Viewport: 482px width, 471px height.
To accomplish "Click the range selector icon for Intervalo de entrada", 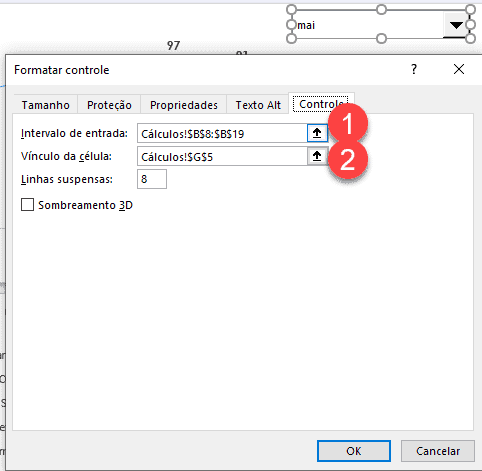I will [317, 133].
